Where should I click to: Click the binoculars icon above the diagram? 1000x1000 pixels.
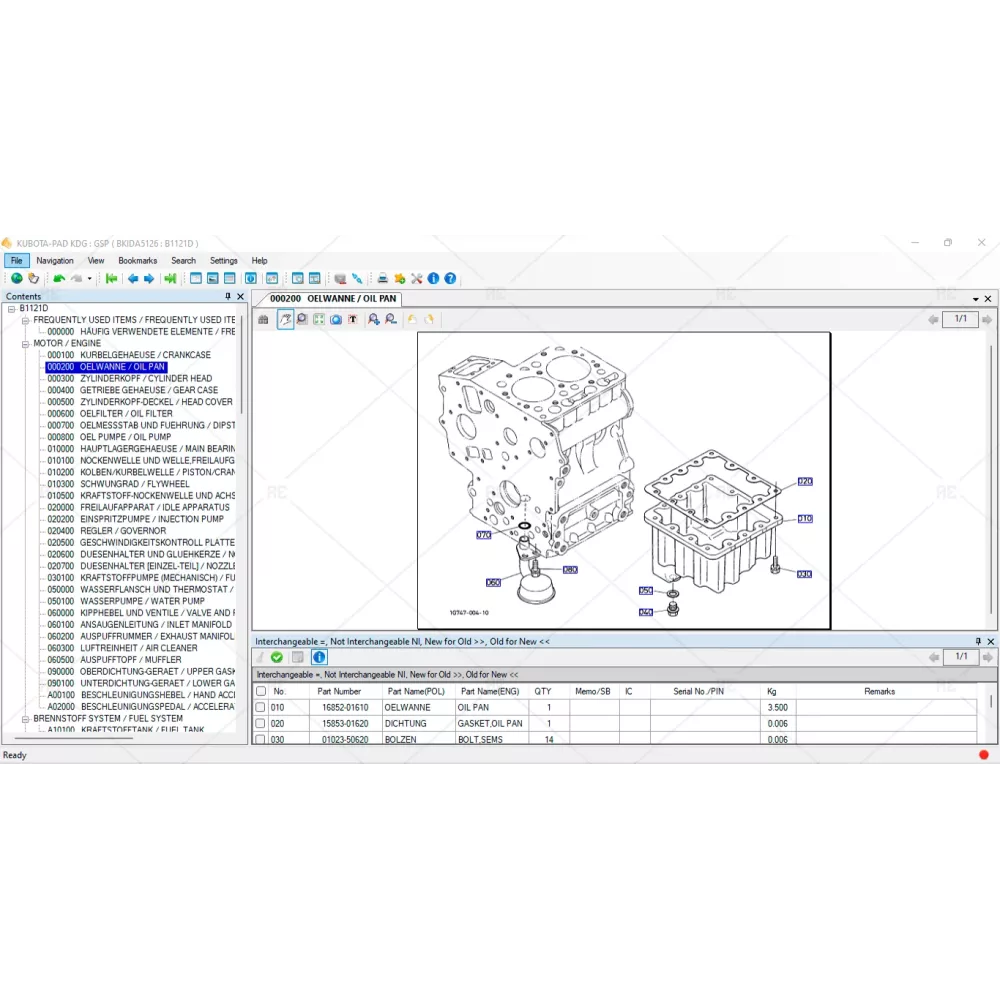click(264, 320)
